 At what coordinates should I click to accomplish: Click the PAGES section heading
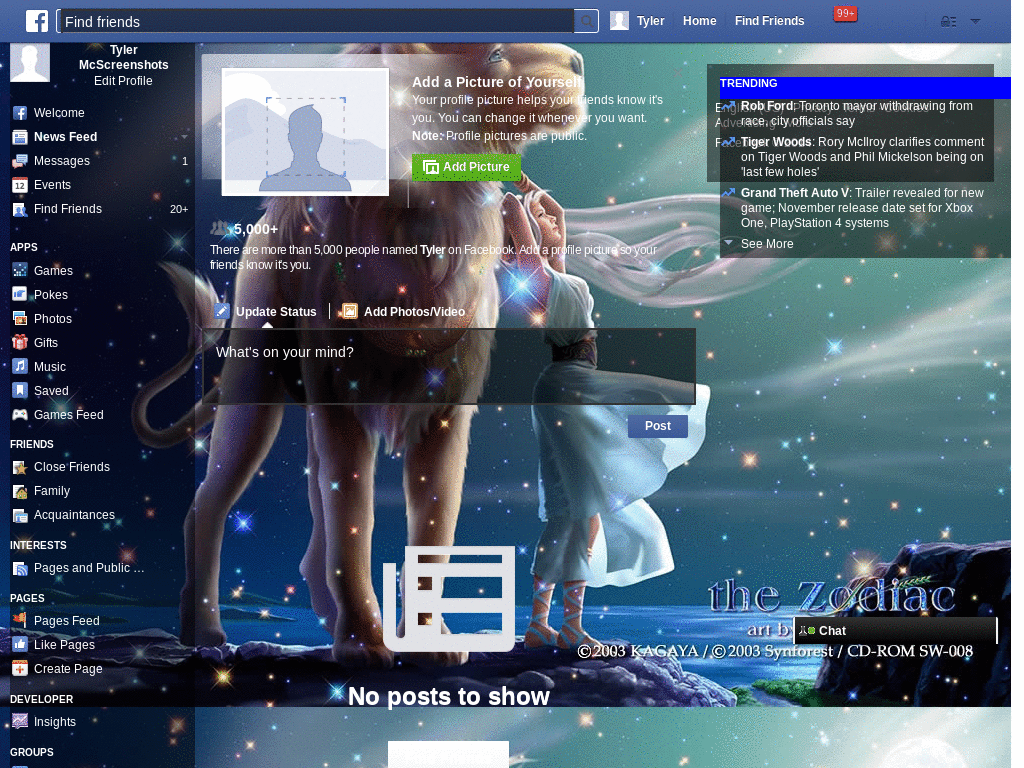(27, 598)
